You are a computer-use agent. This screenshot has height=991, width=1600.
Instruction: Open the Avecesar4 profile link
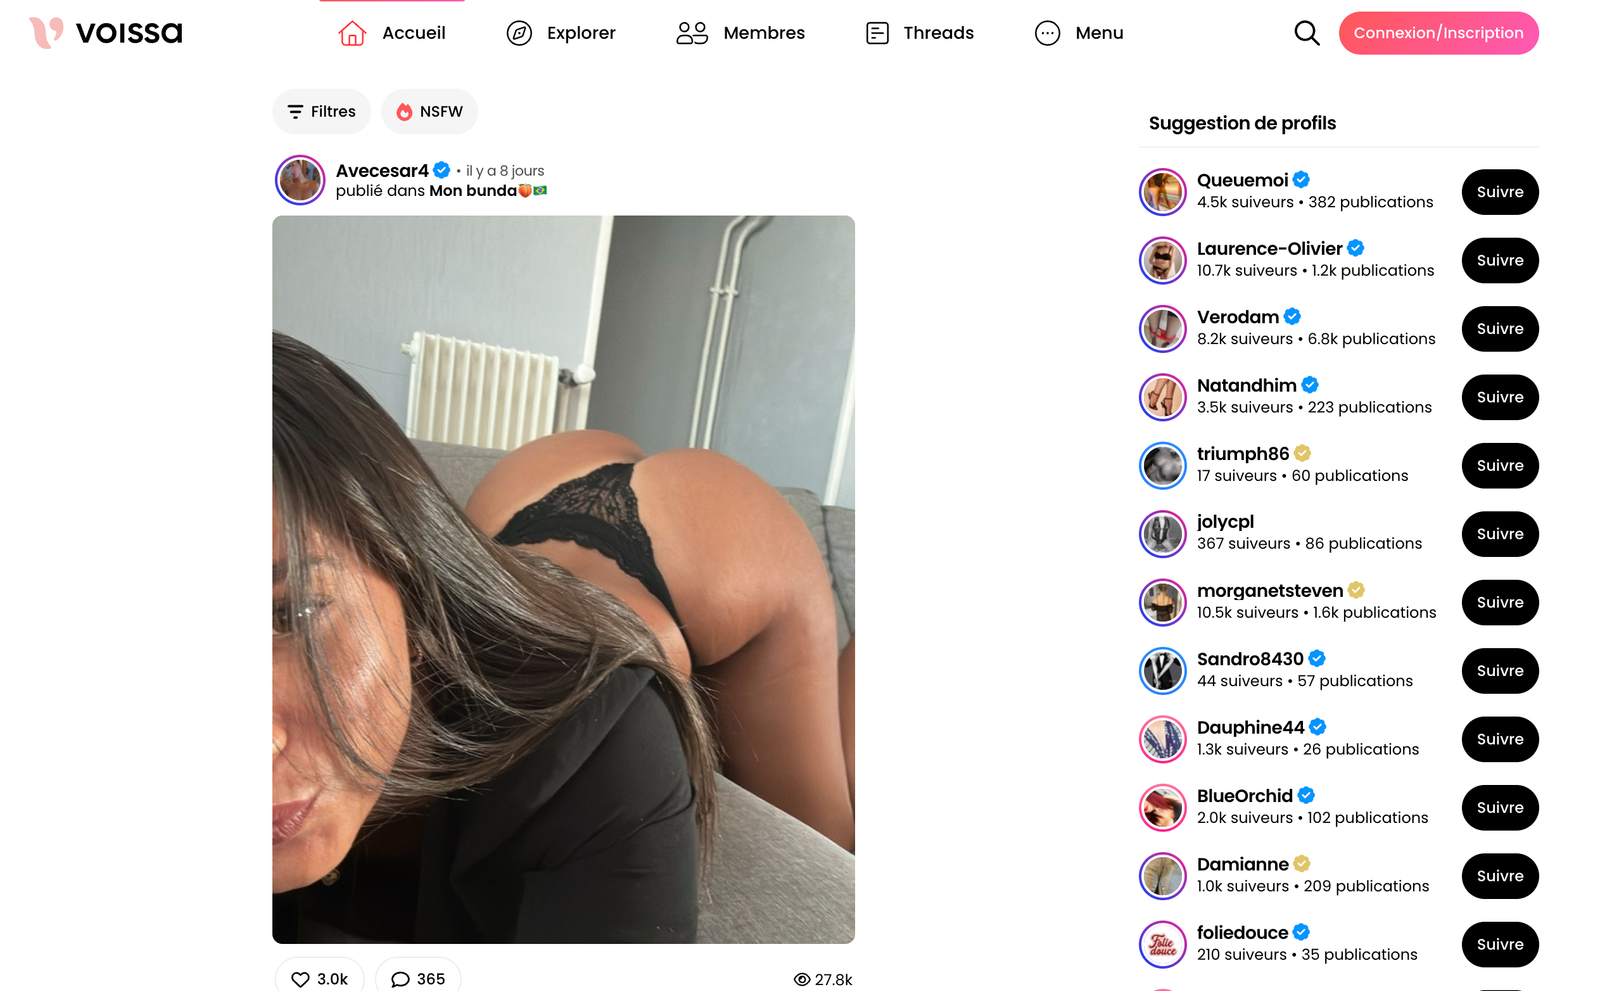(x=382, y=170)
